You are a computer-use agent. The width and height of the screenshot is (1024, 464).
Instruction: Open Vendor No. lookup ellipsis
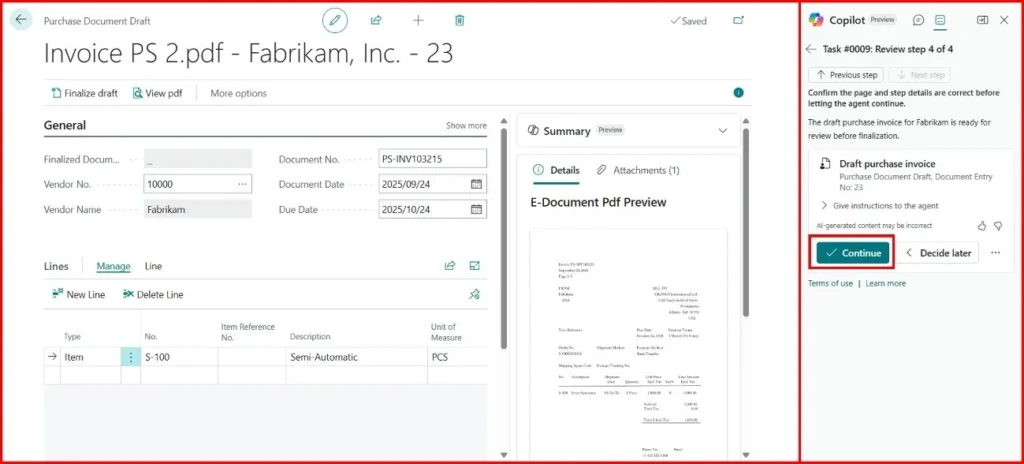coord(241,184)
